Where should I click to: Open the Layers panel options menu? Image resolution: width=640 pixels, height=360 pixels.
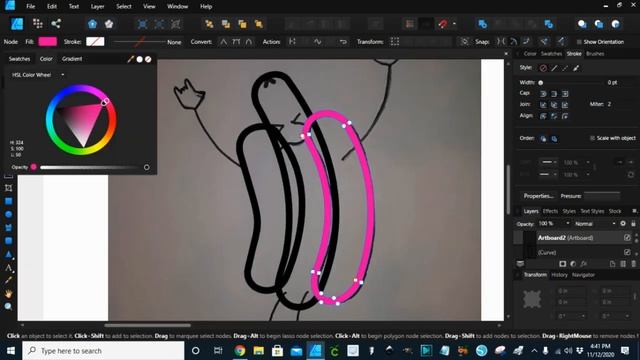coord(634,211)
